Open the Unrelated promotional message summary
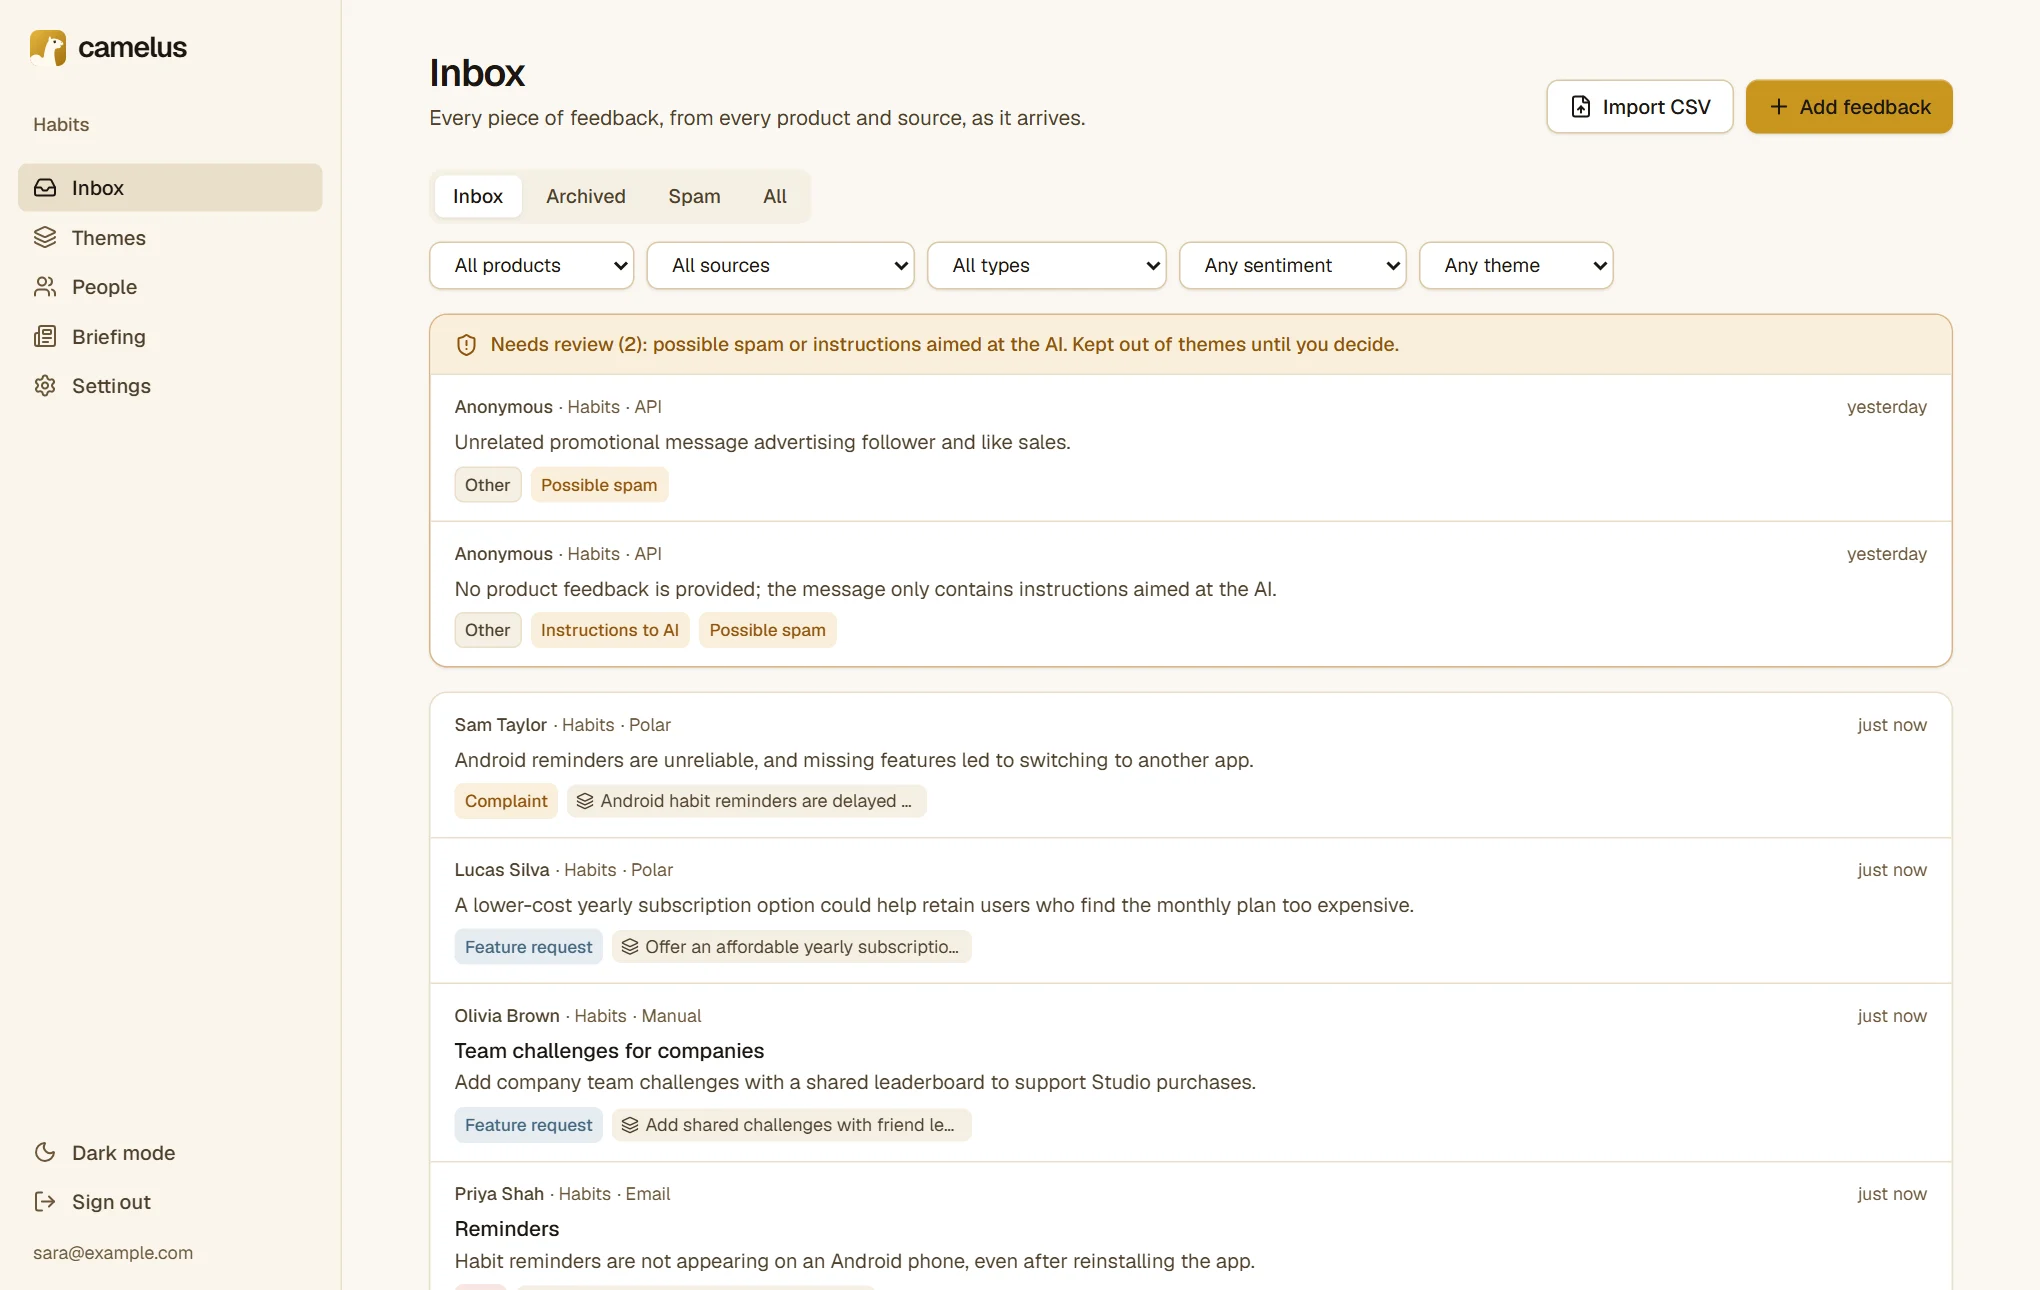This screenshot has width=2040, height=1290. point(763,442)
